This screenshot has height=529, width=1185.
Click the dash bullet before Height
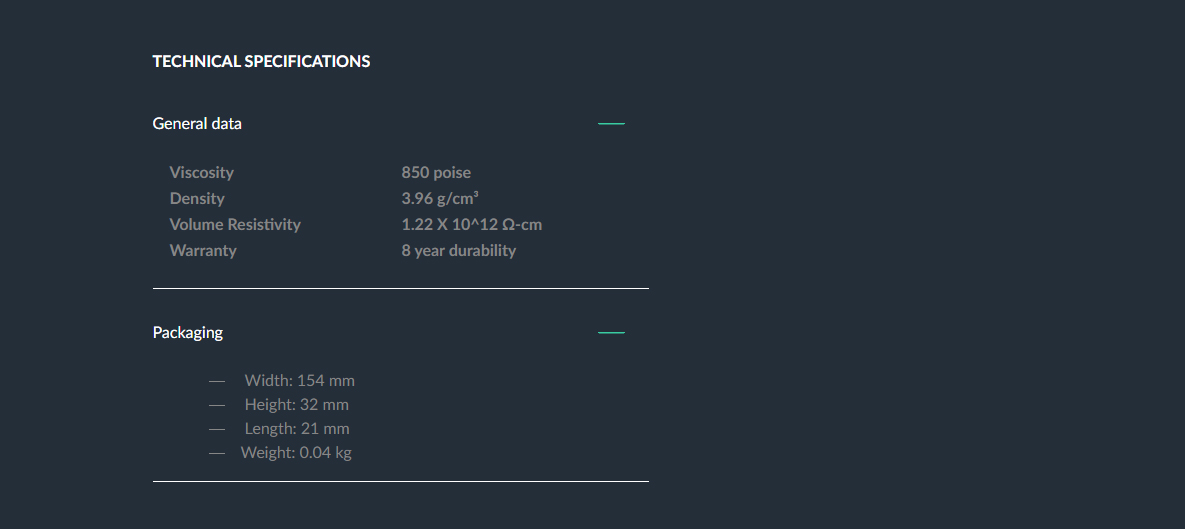click(x=217, y=405)
